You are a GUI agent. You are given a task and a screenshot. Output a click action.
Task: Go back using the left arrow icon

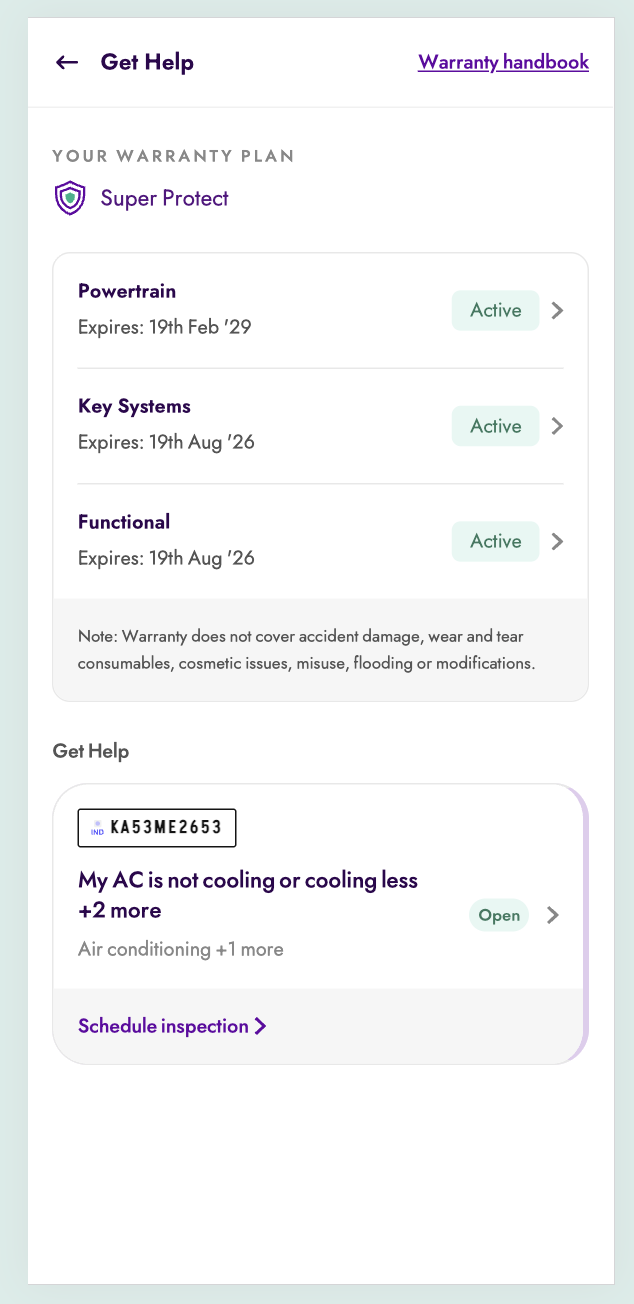67,62
